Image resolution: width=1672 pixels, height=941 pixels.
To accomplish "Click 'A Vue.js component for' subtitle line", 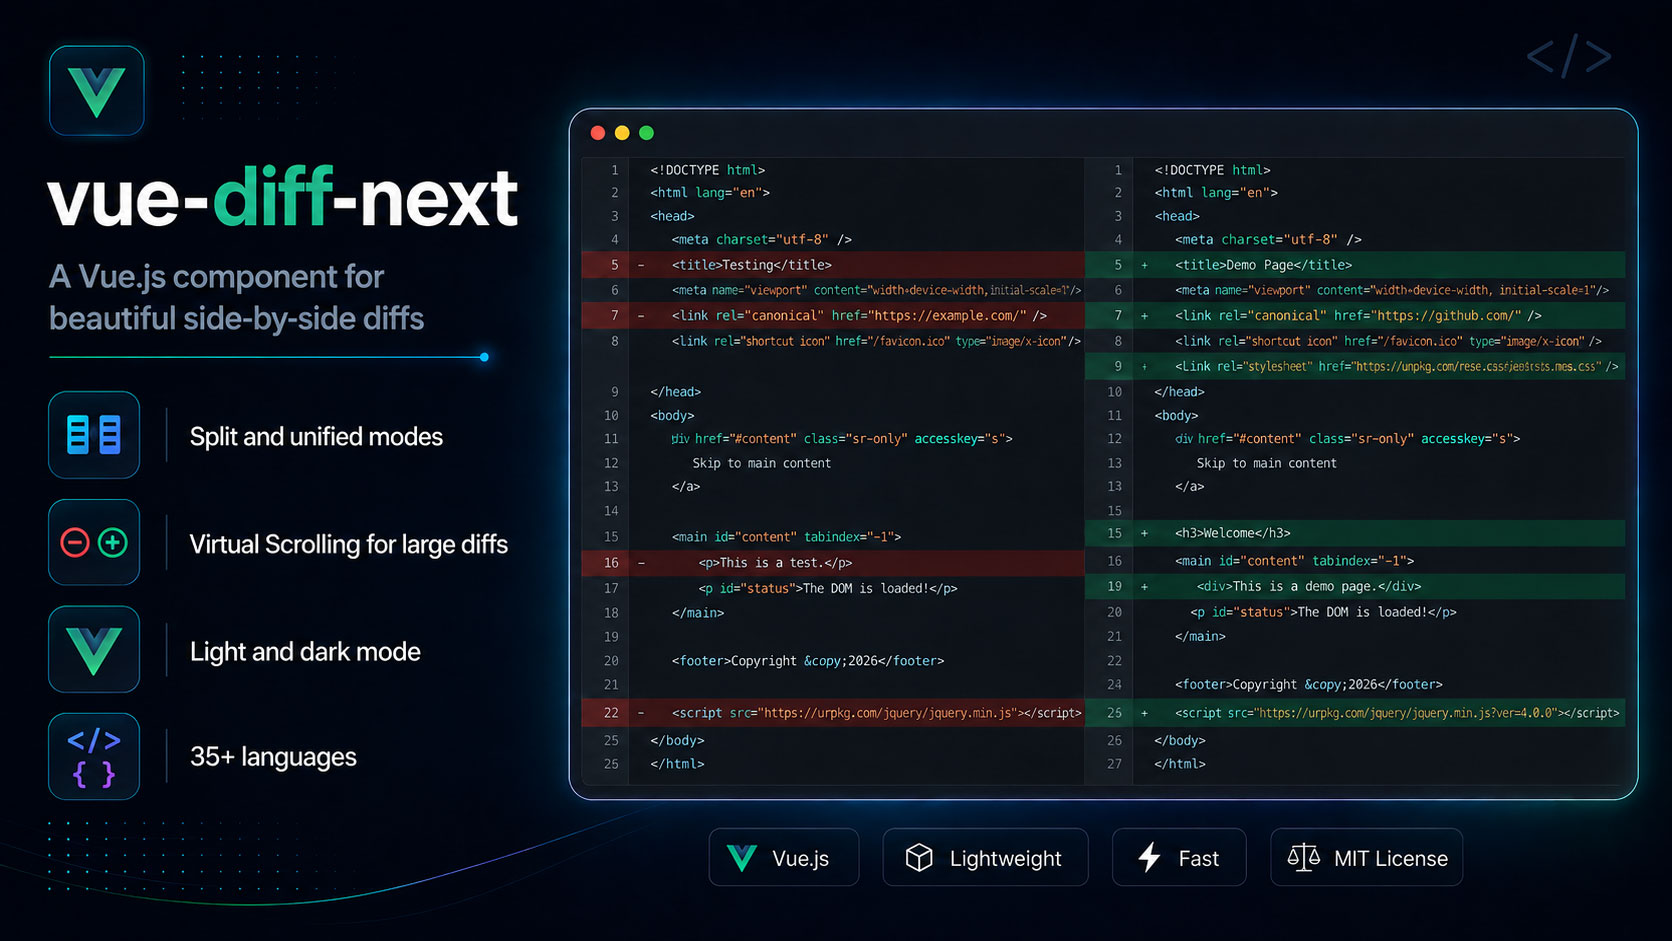I will 216,277.
